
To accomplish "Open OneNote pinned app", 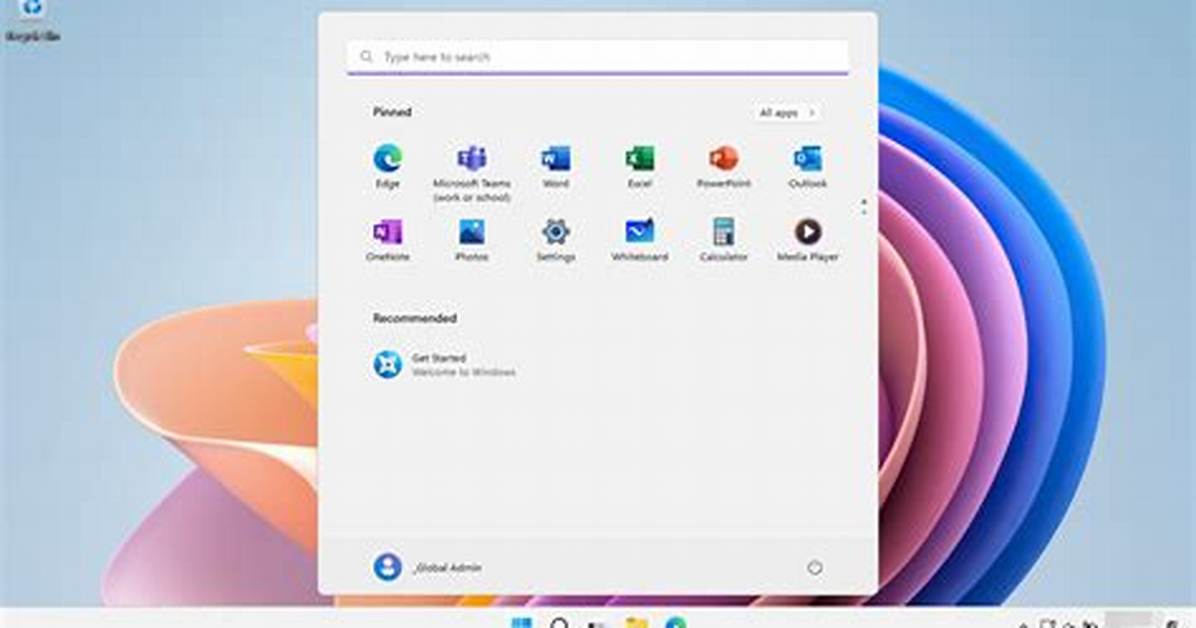I will pyautogui.click(x=387, y=240).
